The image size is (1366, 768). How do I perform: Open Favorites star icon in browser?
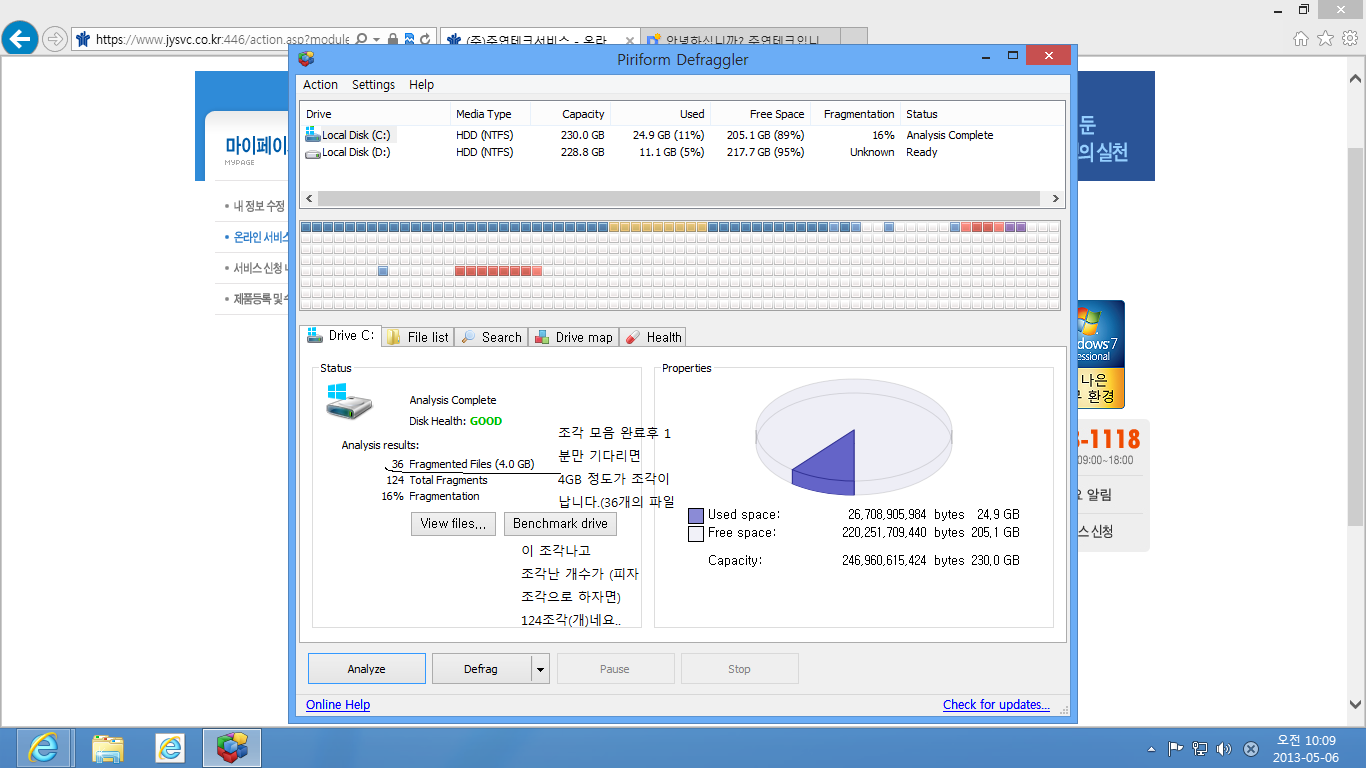pyautogui.click(x=1325, y=38)
